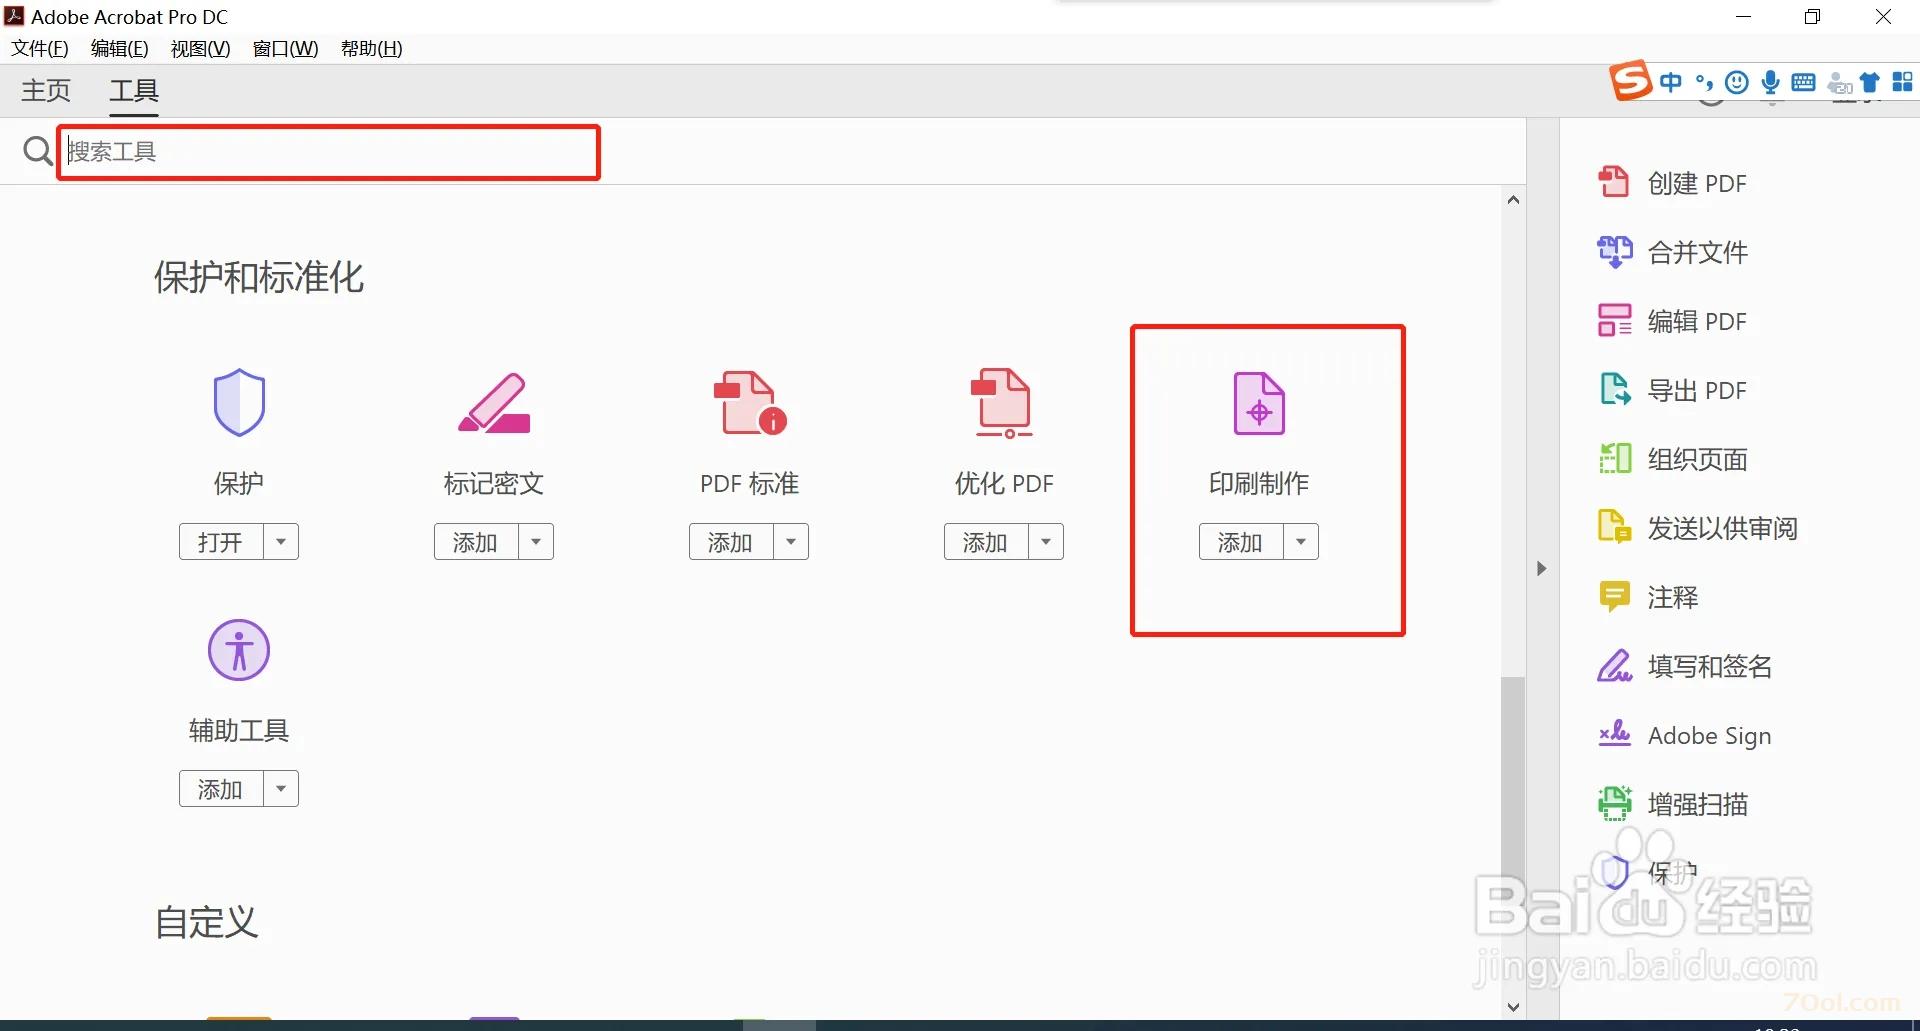The width and height of the screenshot is (1920, 1031).
Task: Click the Sogou emoji smiley icon
Action: click(1737, 82)
